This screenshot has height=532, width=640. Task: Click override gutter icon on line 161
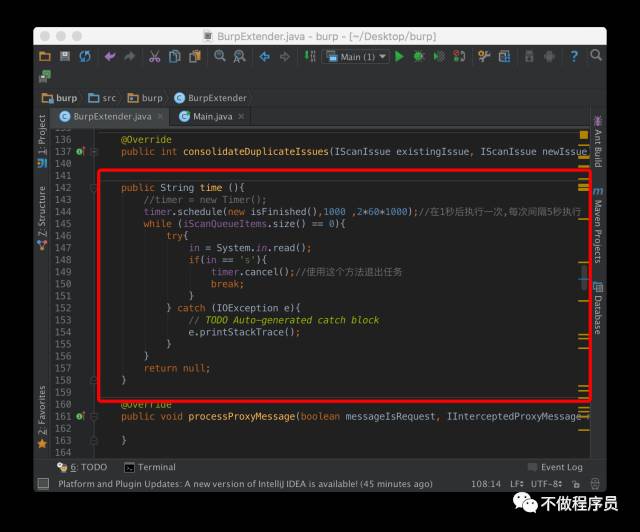pyautogui.click(x=80, y=416)
